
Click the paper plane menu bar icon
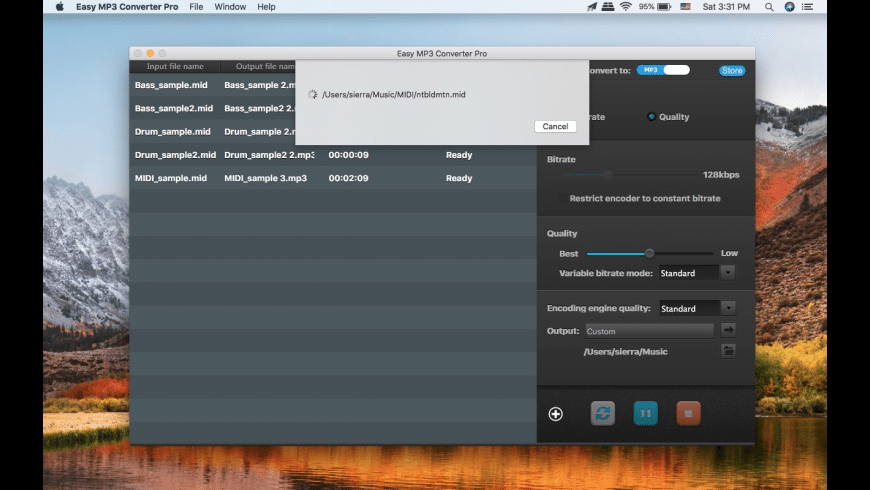(592, 7)
